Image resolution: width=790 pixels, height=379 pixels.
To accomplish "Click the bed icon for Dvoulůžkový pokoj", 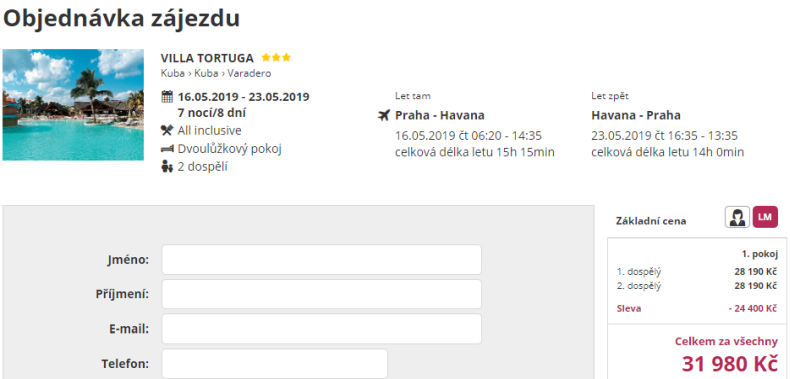I will click(x=167, y=149).
